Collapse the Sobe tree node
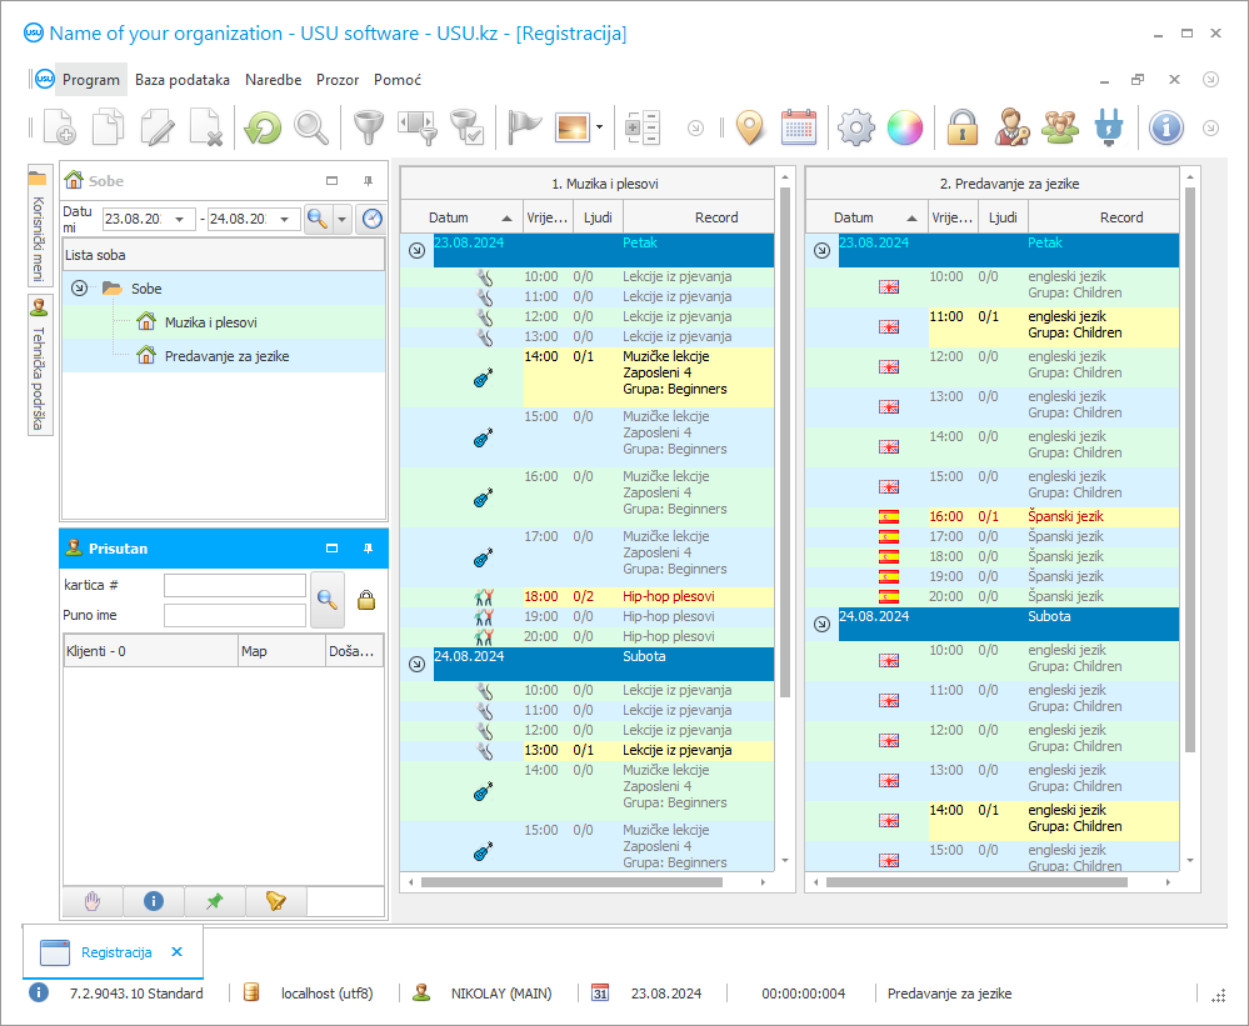 [79, 288]
